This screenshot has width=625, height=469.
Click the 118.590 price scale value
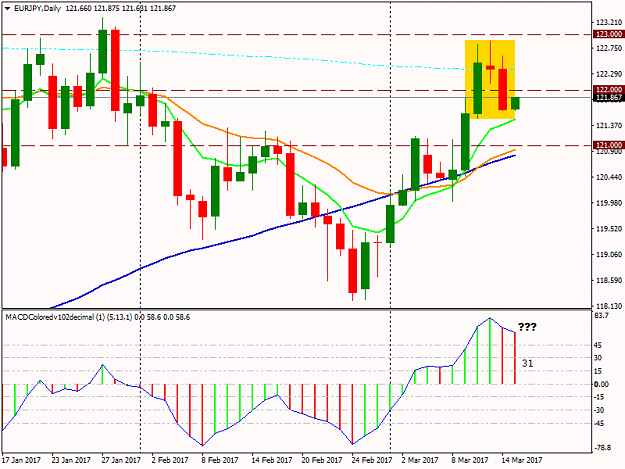(609, 281)
